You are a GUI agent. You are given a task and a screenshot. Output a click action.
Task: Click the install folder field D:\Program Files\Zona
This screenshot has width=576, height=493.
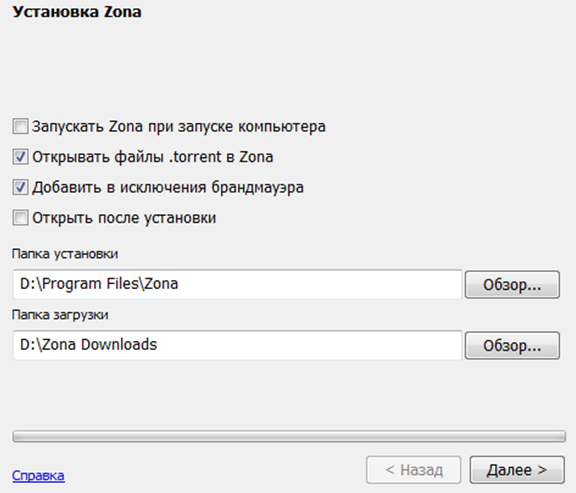(x=237, y=284)
